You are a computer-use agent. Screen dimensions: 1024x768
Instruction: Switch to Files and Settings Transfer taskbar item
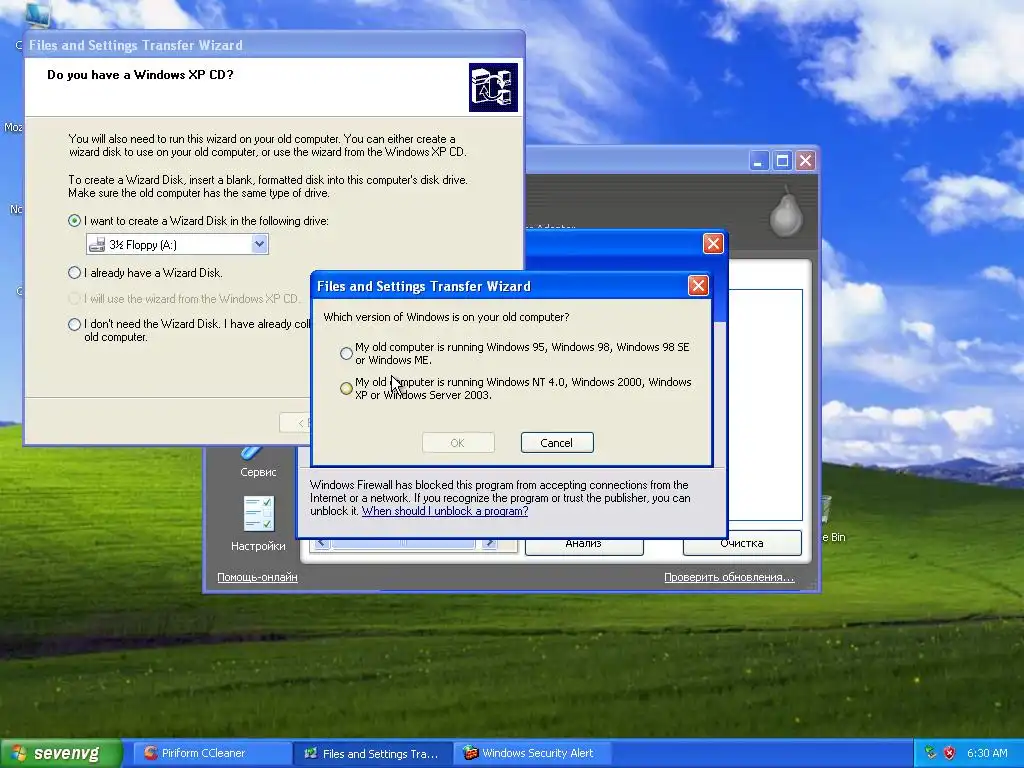(x=373, y=753)
